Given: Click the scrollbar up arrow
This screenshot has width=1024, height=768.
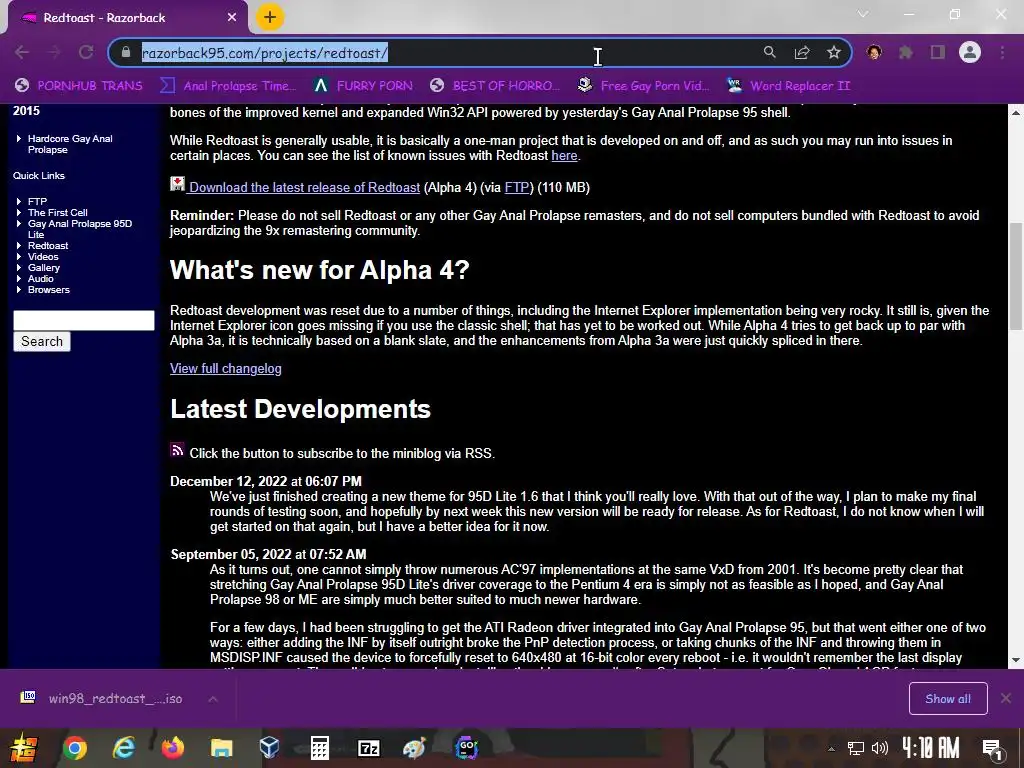Looking at the screenshot, I should click(1016, 112).
